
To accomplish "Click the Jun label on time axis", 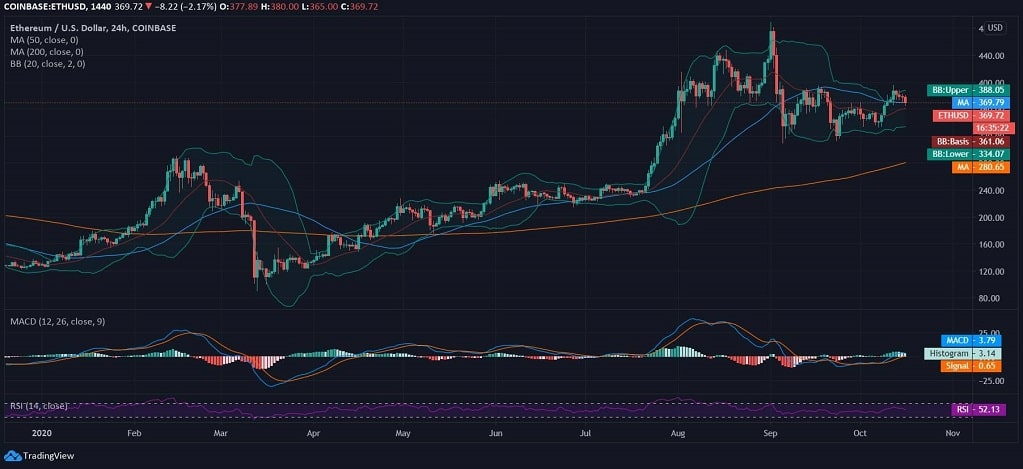I will tap(496, 432).
